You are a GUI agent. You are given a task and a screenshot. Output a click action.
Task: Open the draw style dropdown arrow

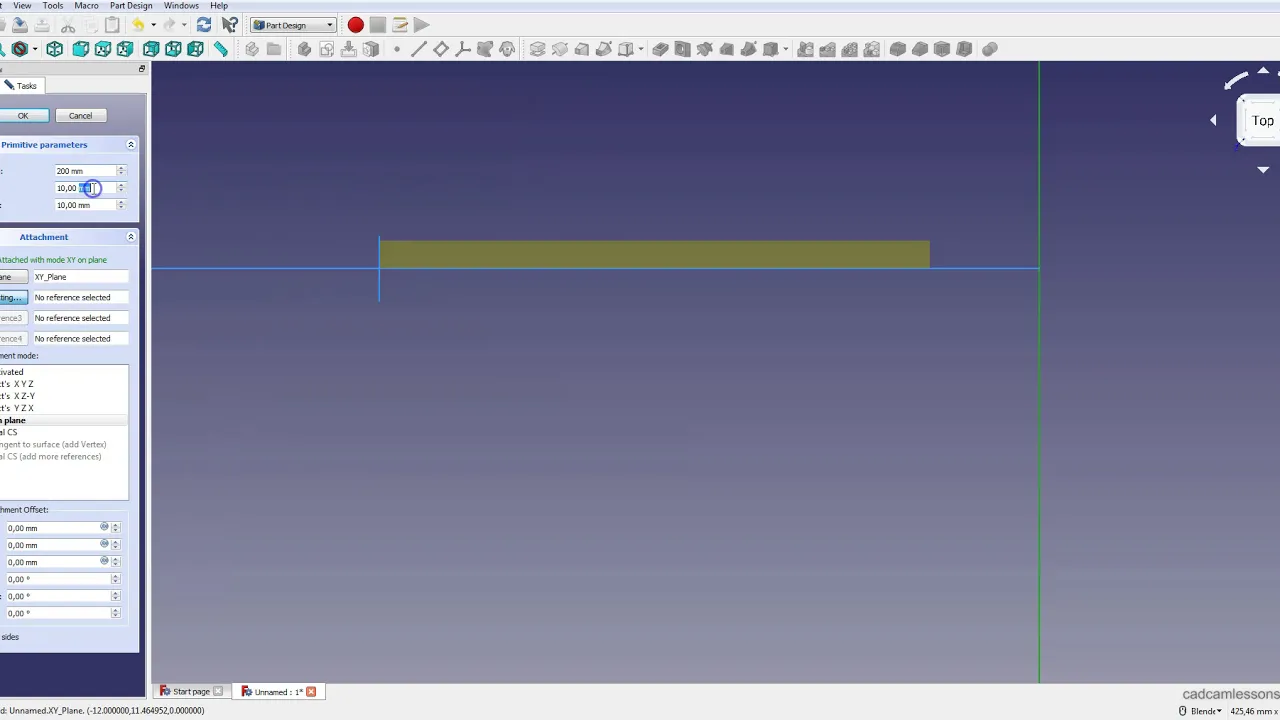pos(35,49)
